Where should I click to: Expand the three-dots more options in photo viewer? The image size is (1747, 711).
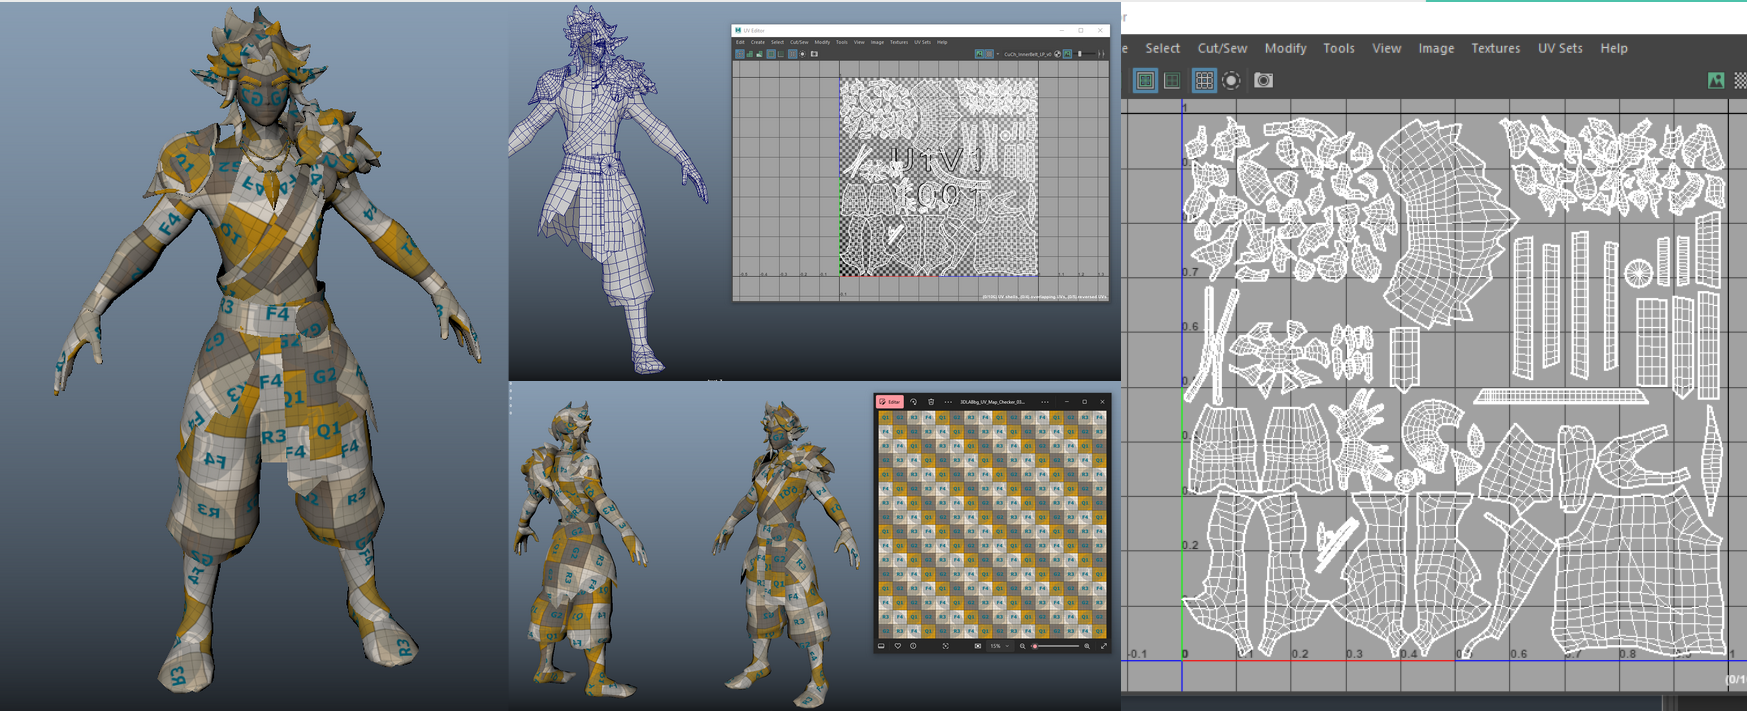(x=947, y=402)
